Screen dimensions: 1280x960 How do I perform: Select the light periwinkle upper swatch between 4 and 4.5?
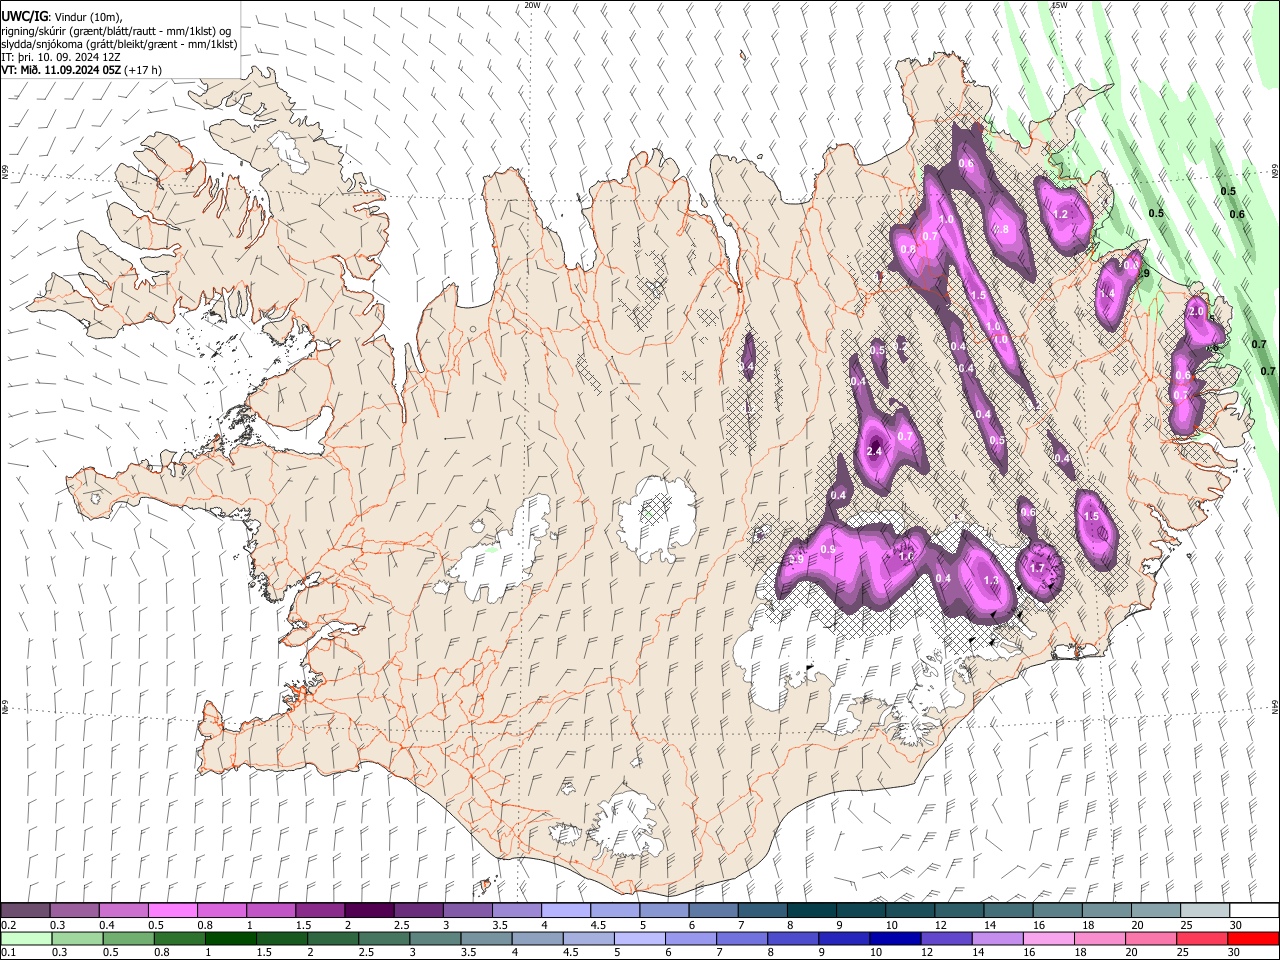click(x=566, y=910)
